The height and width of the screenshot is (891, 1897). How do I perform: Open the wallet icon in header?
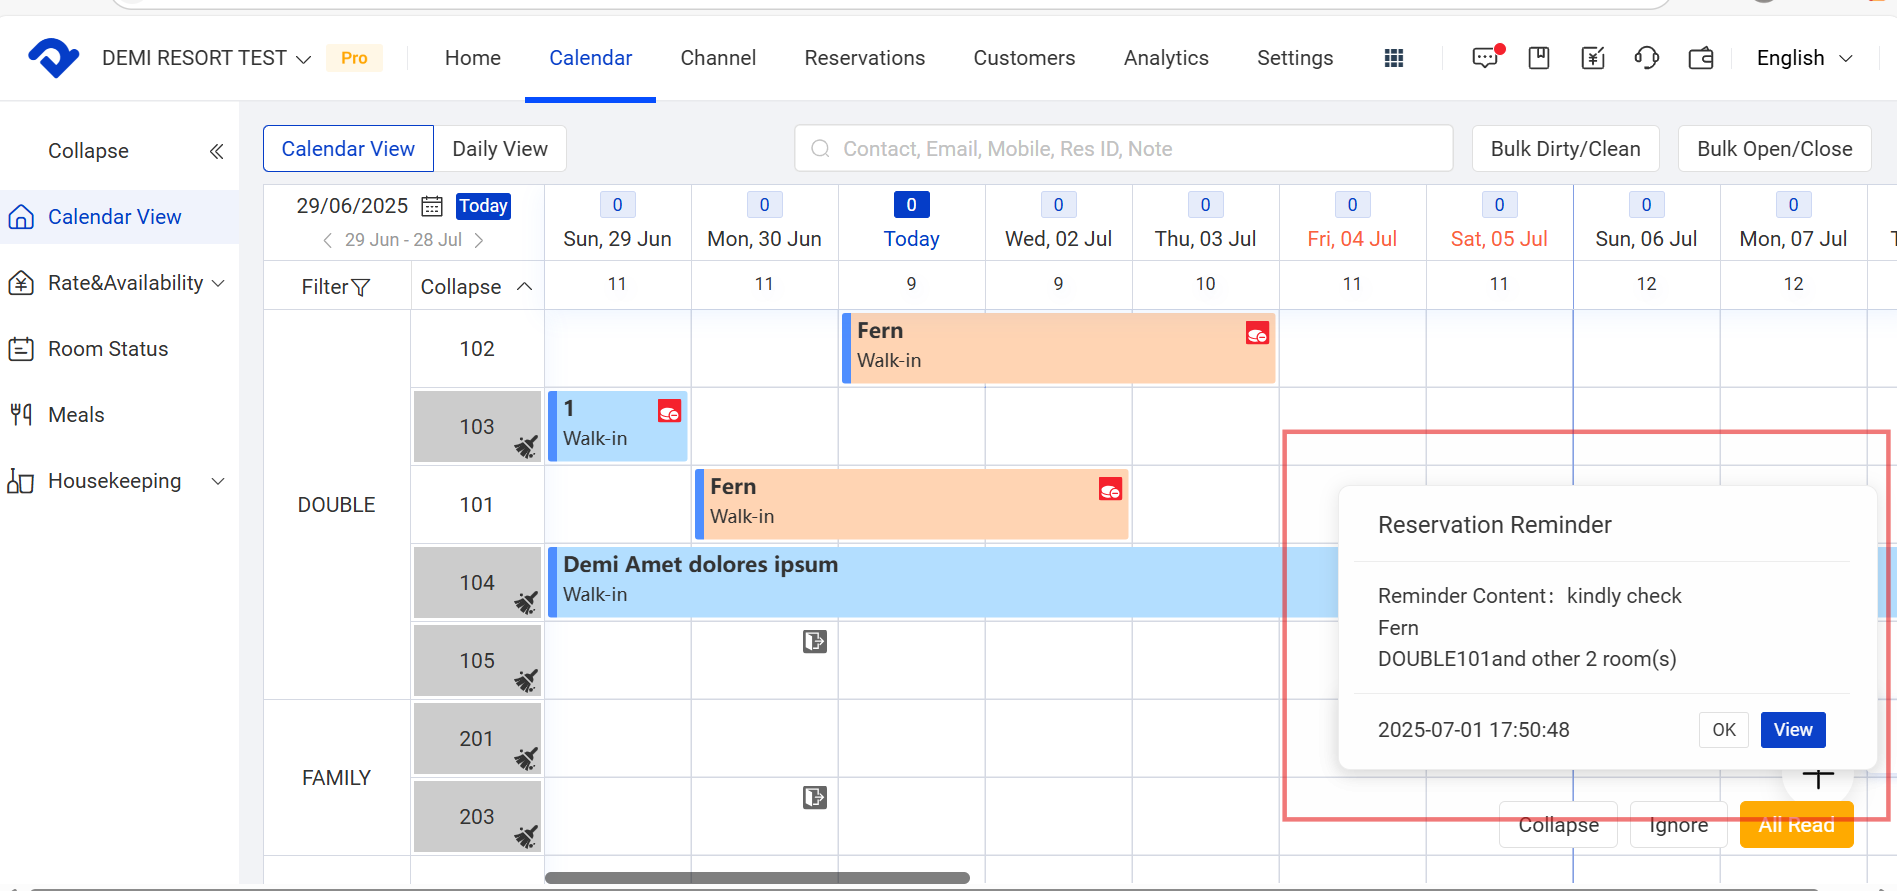(1700, 58)
